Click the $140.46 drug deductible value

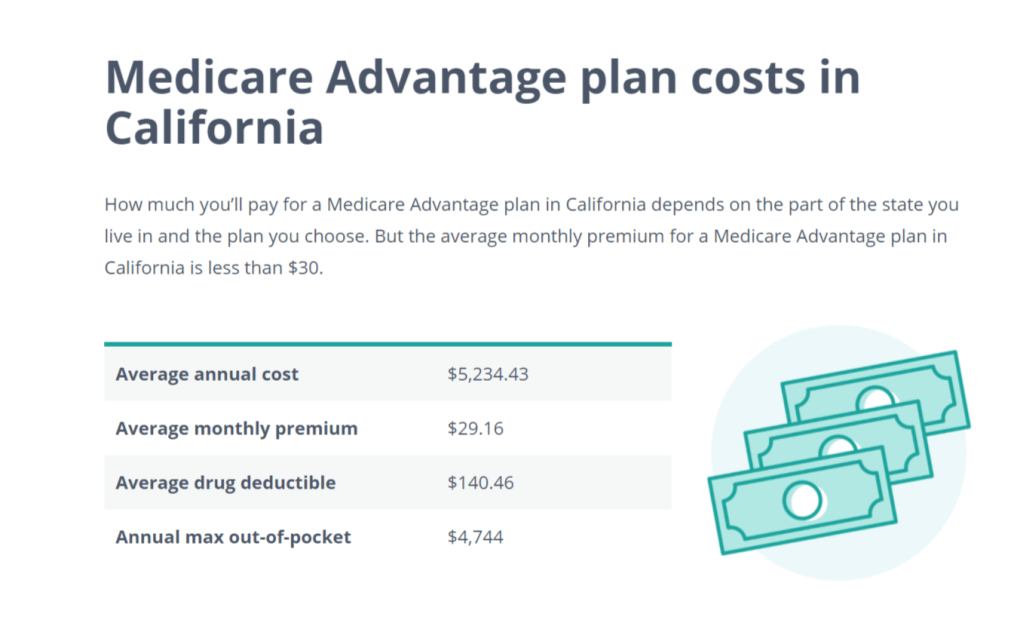(481, 483)
